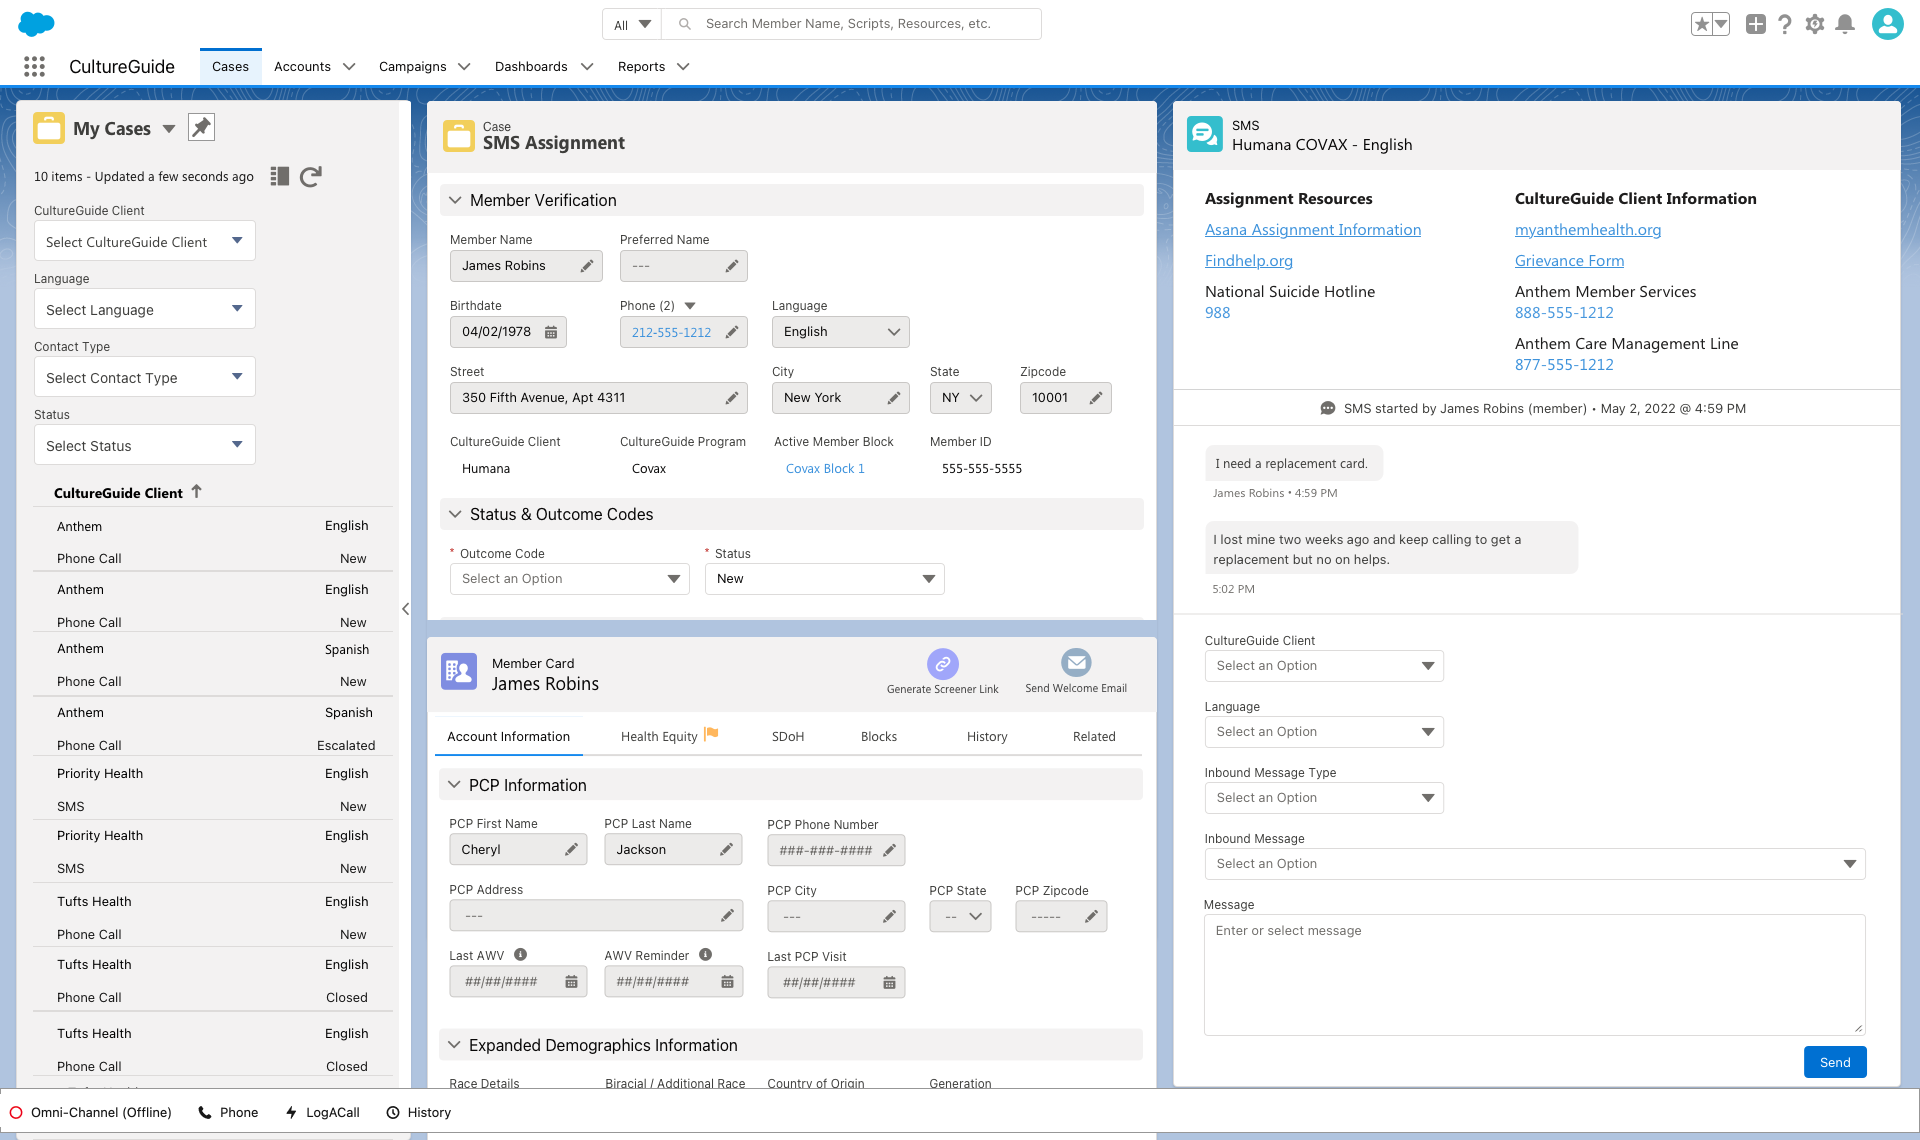Image resolution: width=1920 pixels, height=1140 pixels.
Task: Open the notifications bell
Action: [1845, 24]
